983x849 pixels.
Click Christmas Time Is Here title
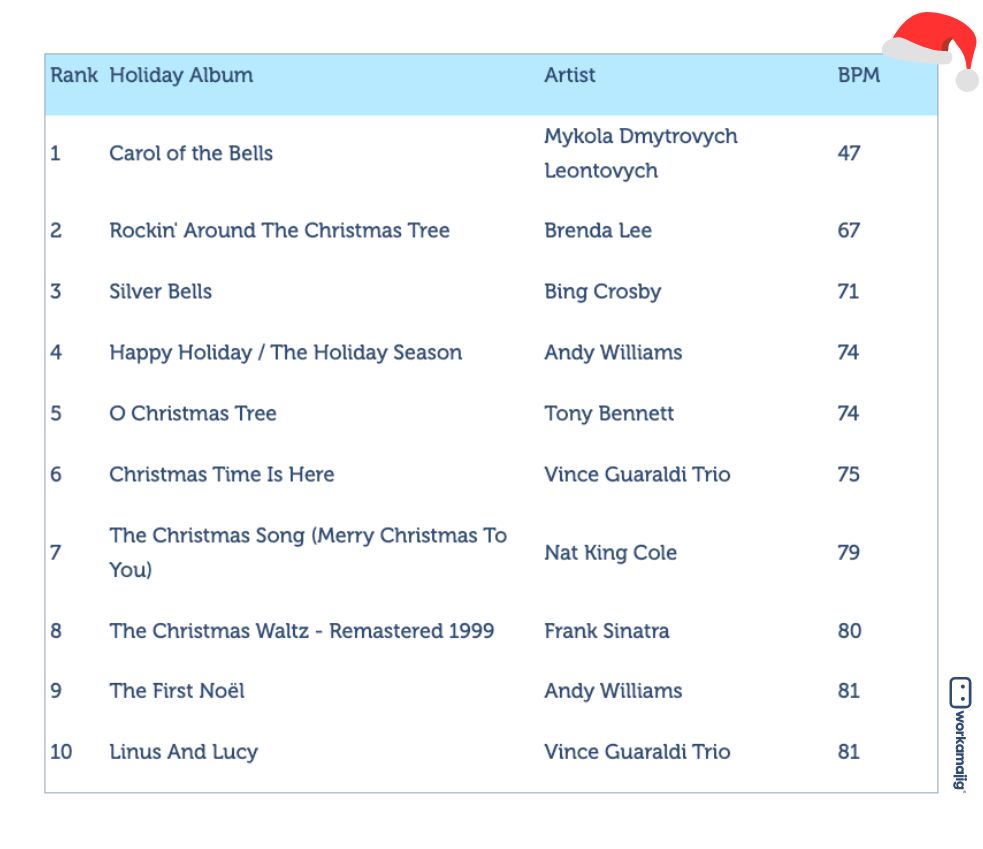222,474
